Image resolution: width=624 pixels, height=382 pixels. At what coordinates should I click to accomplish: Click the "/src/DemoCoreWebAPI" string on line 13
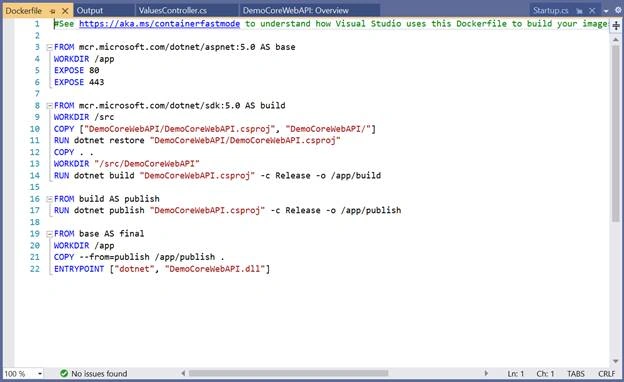(x=147, y=164)
